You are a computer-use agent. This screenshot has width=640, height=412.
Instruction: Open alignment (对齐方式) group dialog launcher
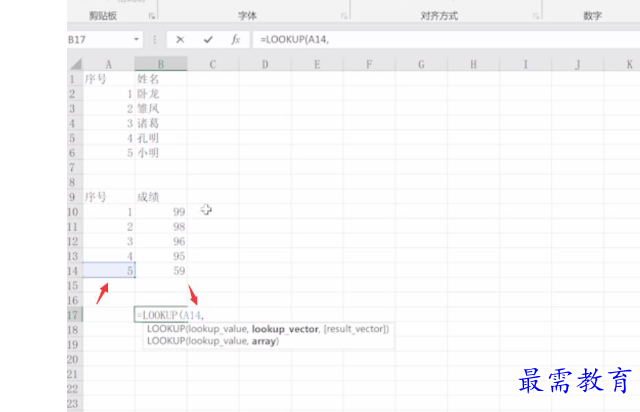pyautogui.click(x=536, y=16)
